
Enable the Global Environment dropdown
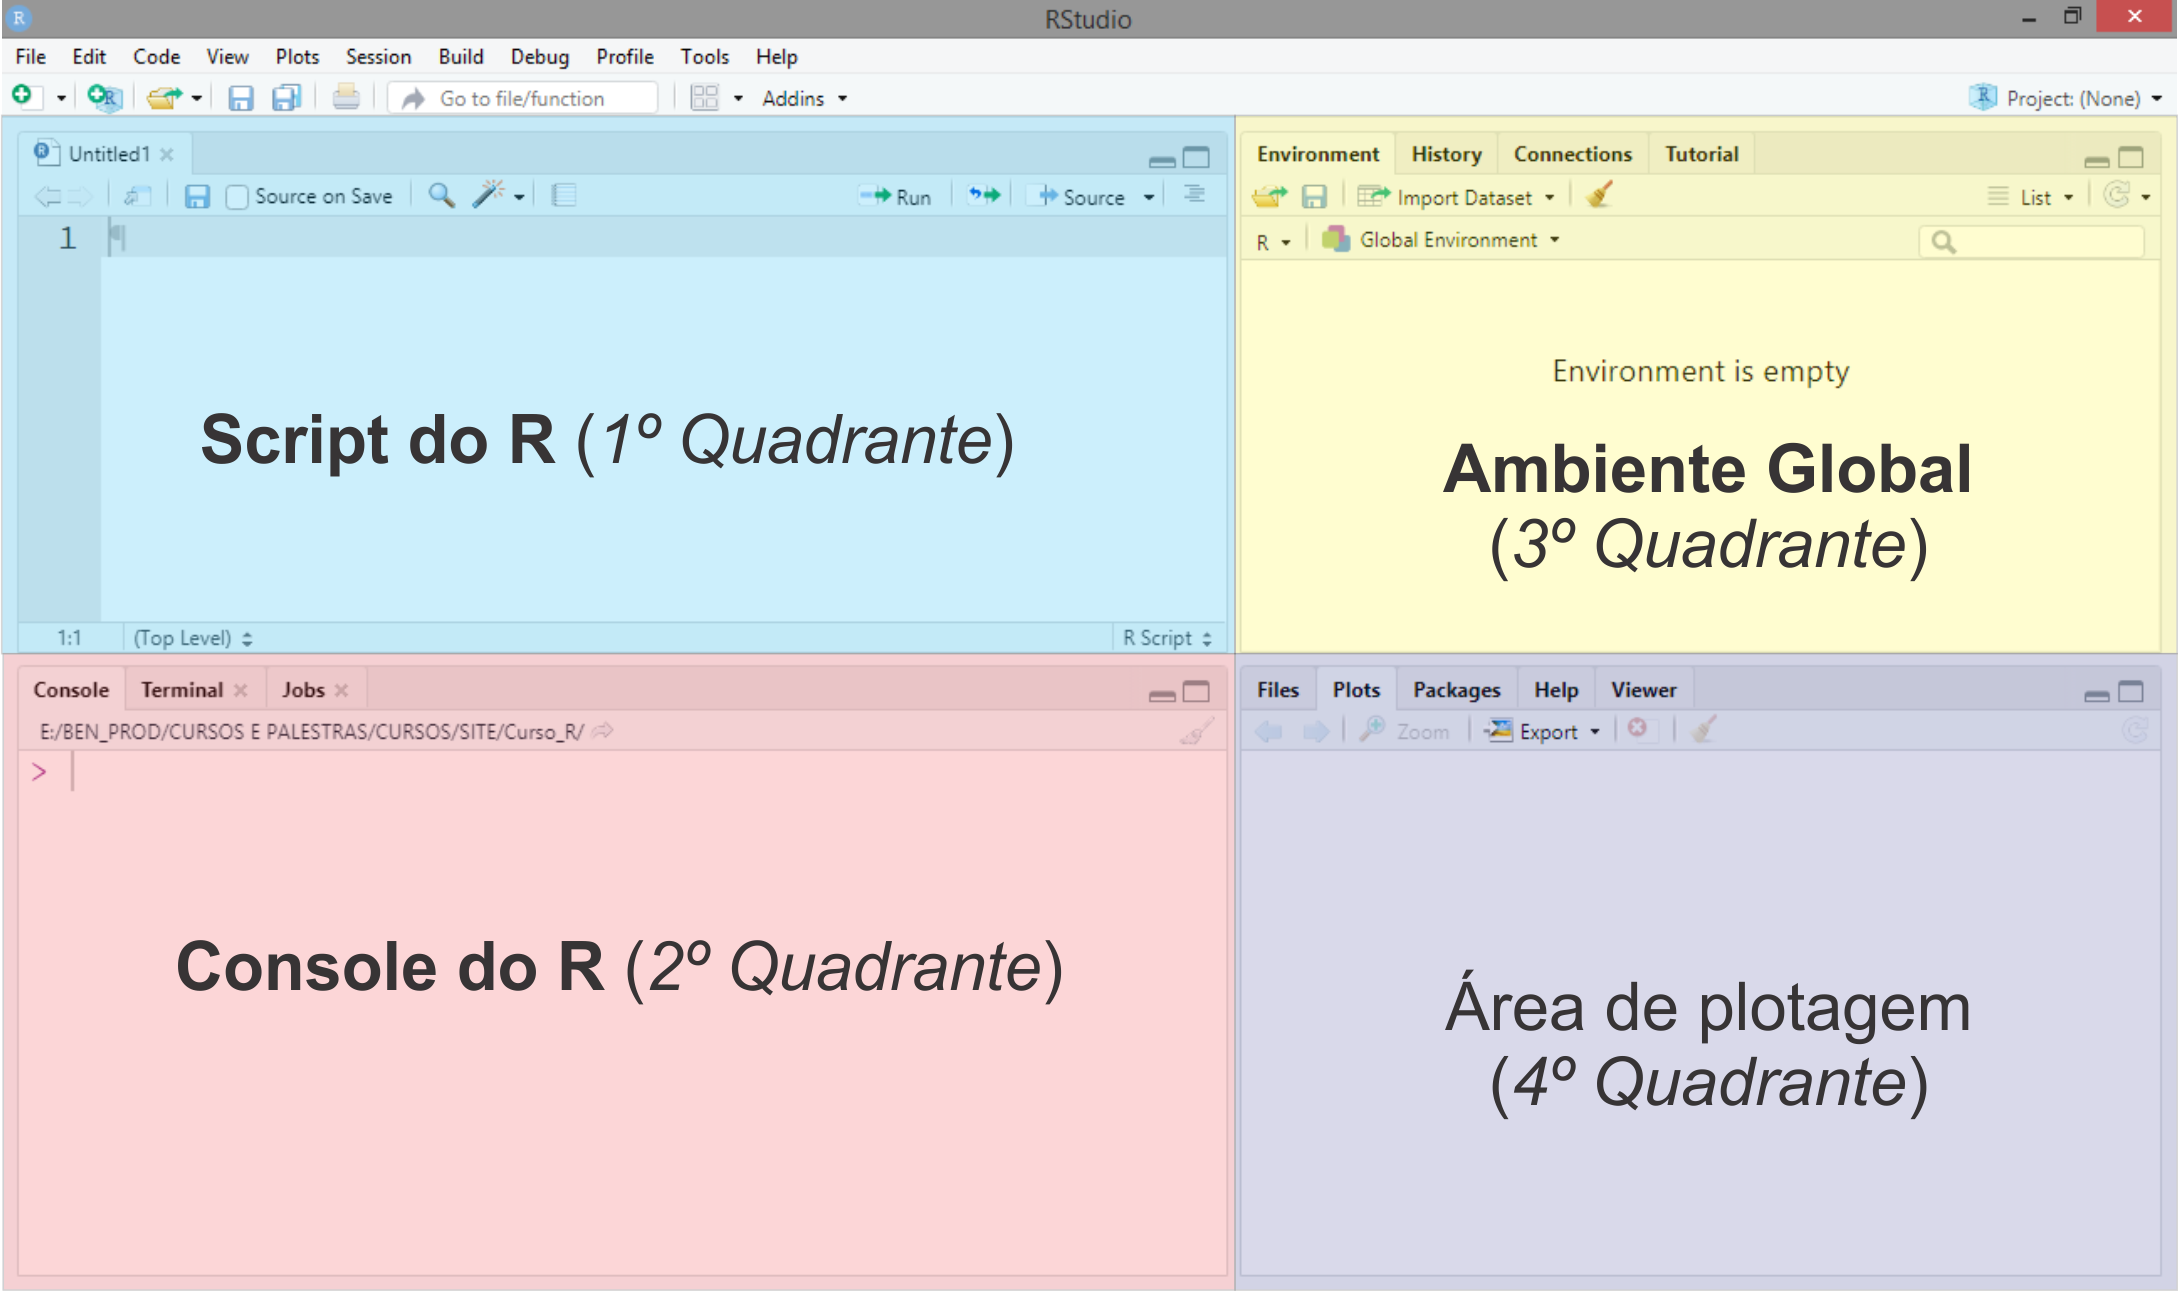pyautogui.click(x=1448, y=238)
